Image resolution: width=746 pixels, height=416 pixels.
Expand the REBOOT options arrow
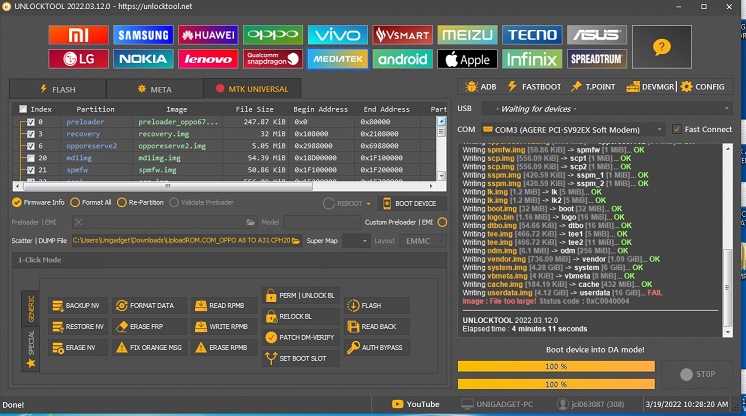tap(368, 203)
